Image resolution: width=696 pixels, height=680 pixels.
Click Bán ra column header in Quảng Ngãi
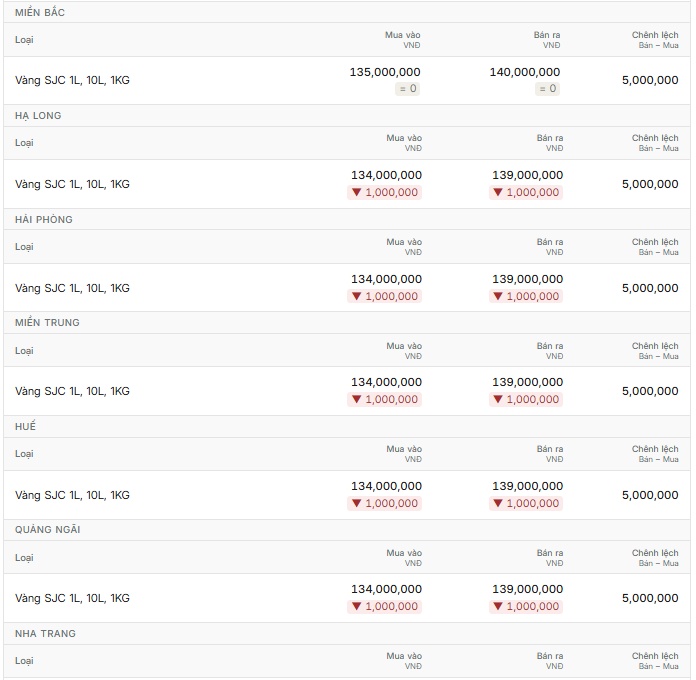(550, 557)
